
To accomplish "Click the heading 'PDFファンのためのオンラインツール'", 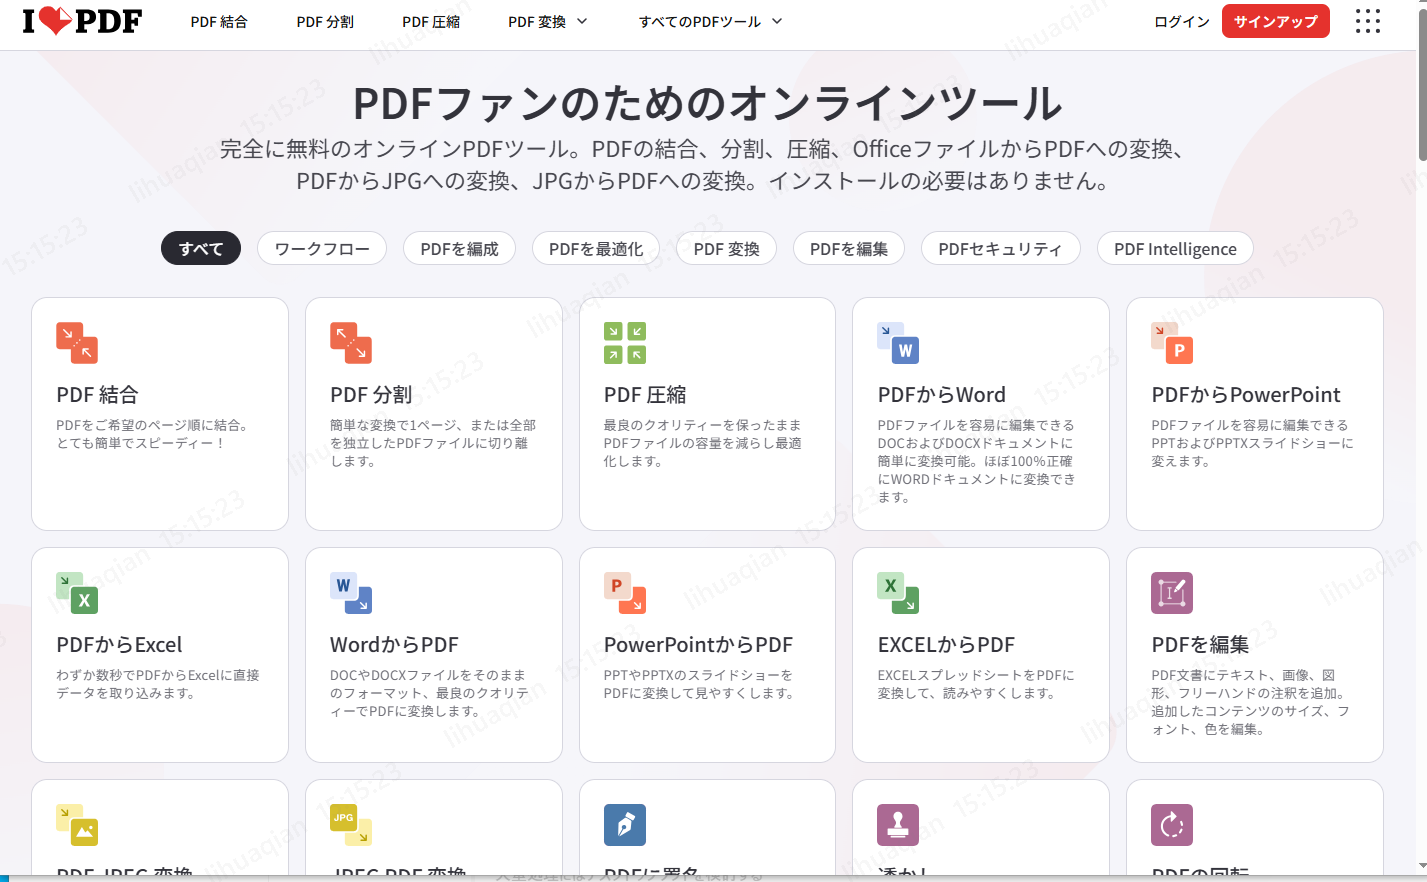I will tap(708, 103).
